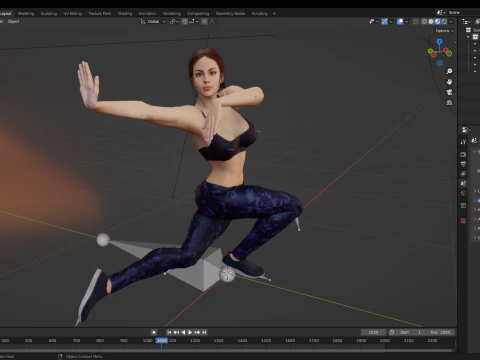Image resolution: width=480 pixels, height=360 pixels.
Task: Open the UV Editing workspace tab
Action: [x=72, y=14]
